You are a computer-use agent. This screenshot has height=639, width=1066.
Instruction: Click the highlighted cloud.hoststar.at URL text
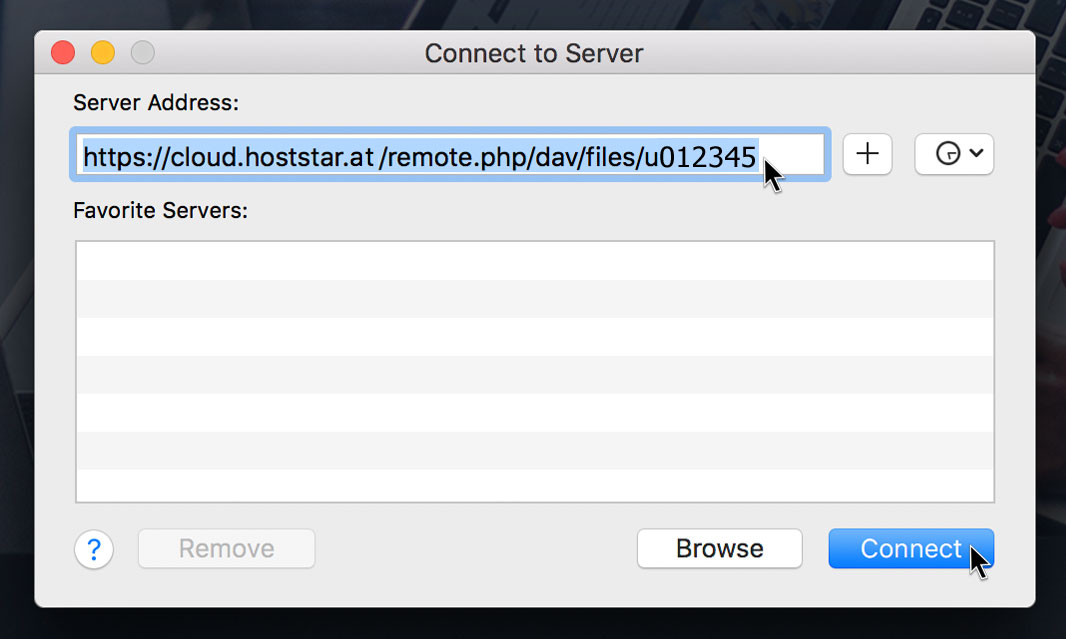pyautogui.click(x=419, y=157)
